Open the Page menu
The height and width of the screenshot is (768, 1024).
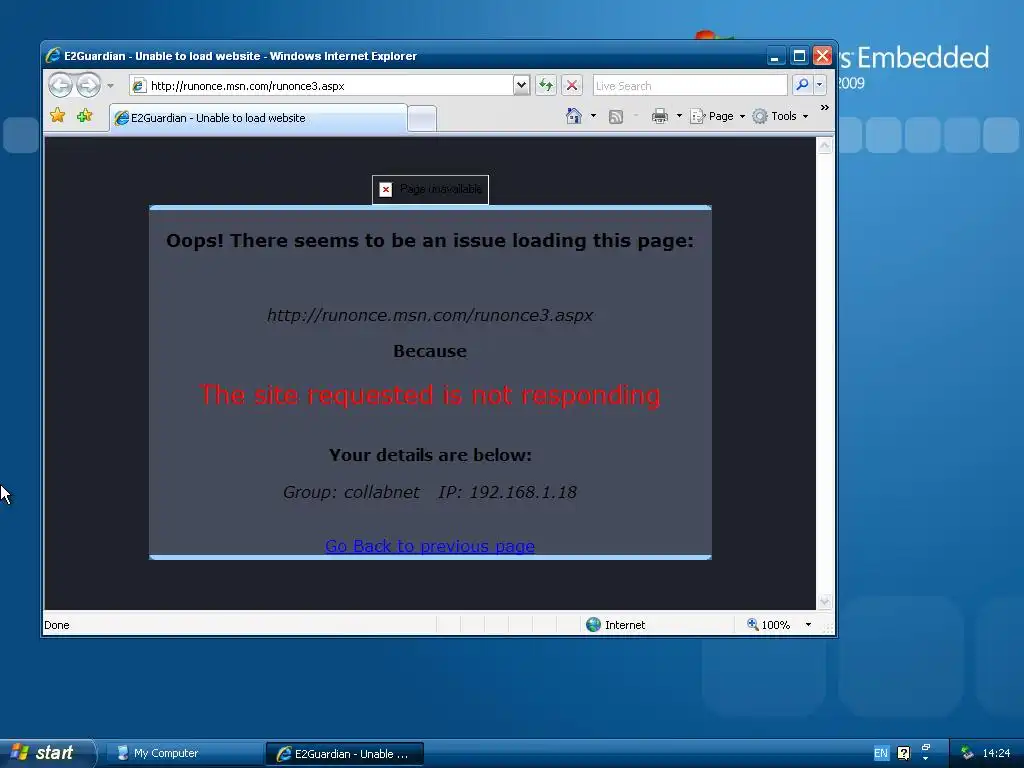718,116
